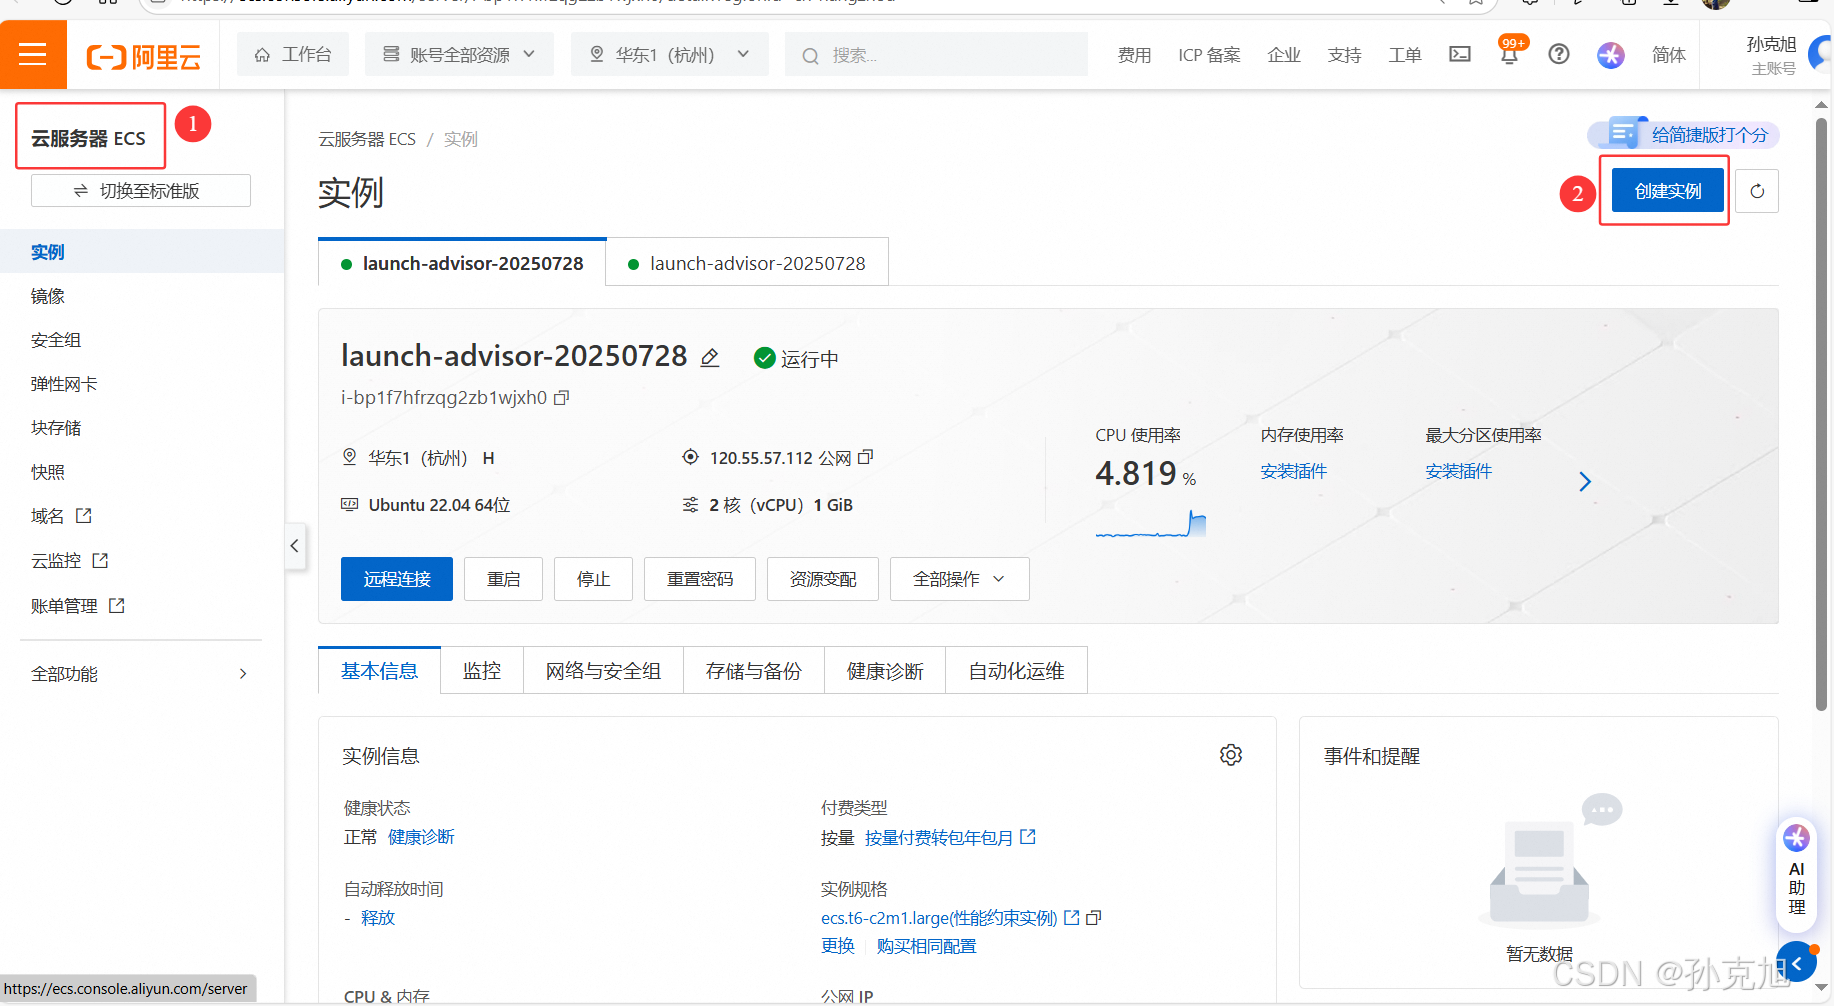This screenshot has height=1006, width=1834.
Task: Click the 创建实例 button
Action: coord(1668,191)
